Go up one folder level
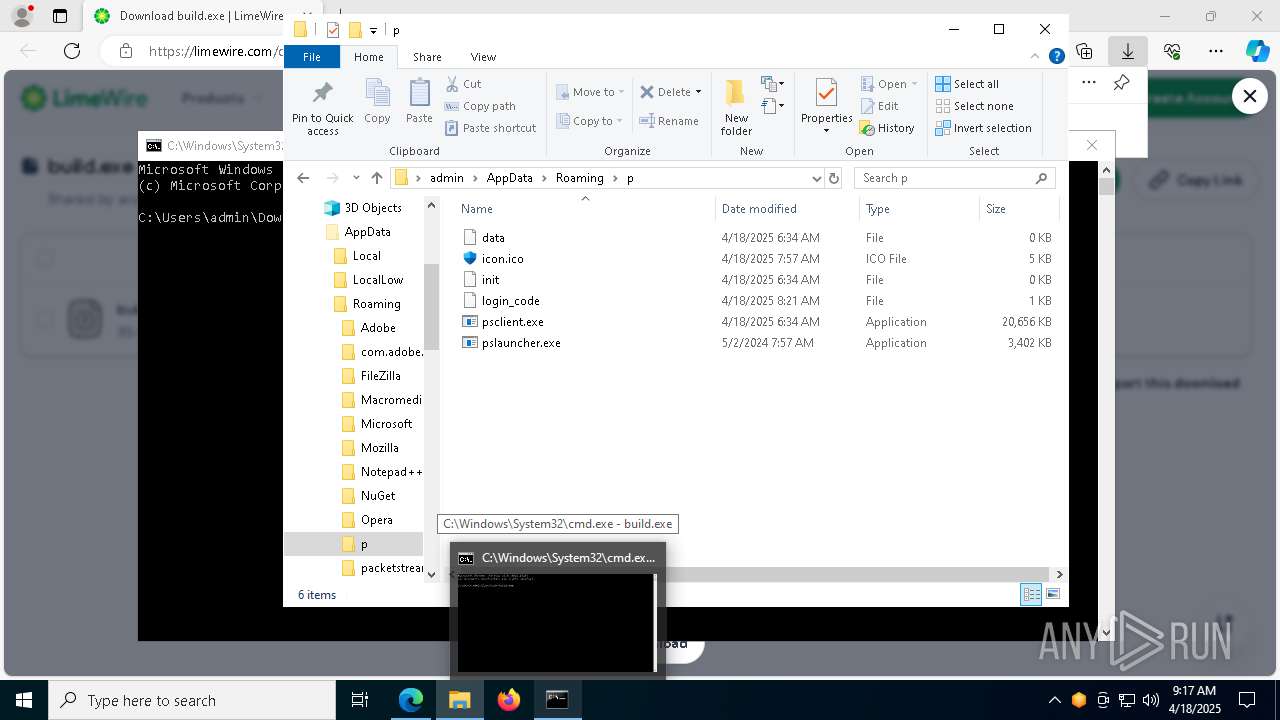Image resolution: width=1280 pixels, height=720 pixels. tap(376, 178)
